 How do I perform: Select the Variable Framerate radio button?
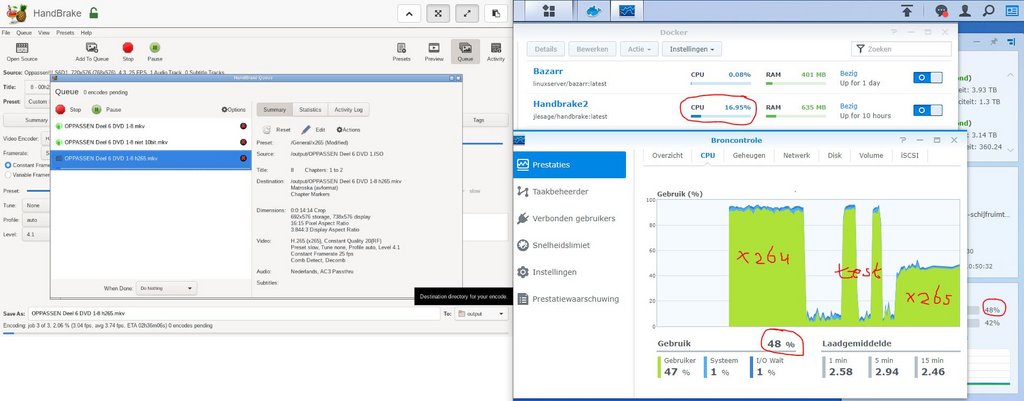tap(8, 174)
